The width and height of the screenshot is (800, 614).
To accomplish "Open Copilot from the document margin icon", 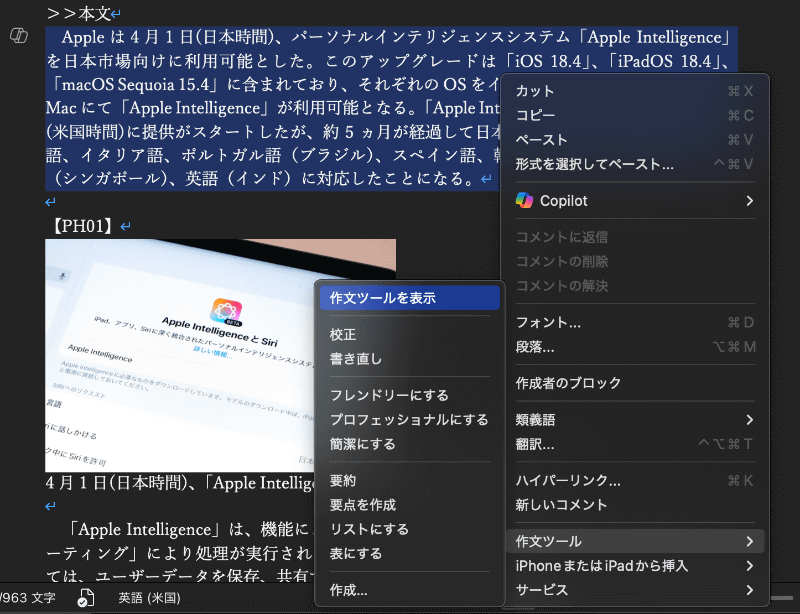I will pos(17,36).
